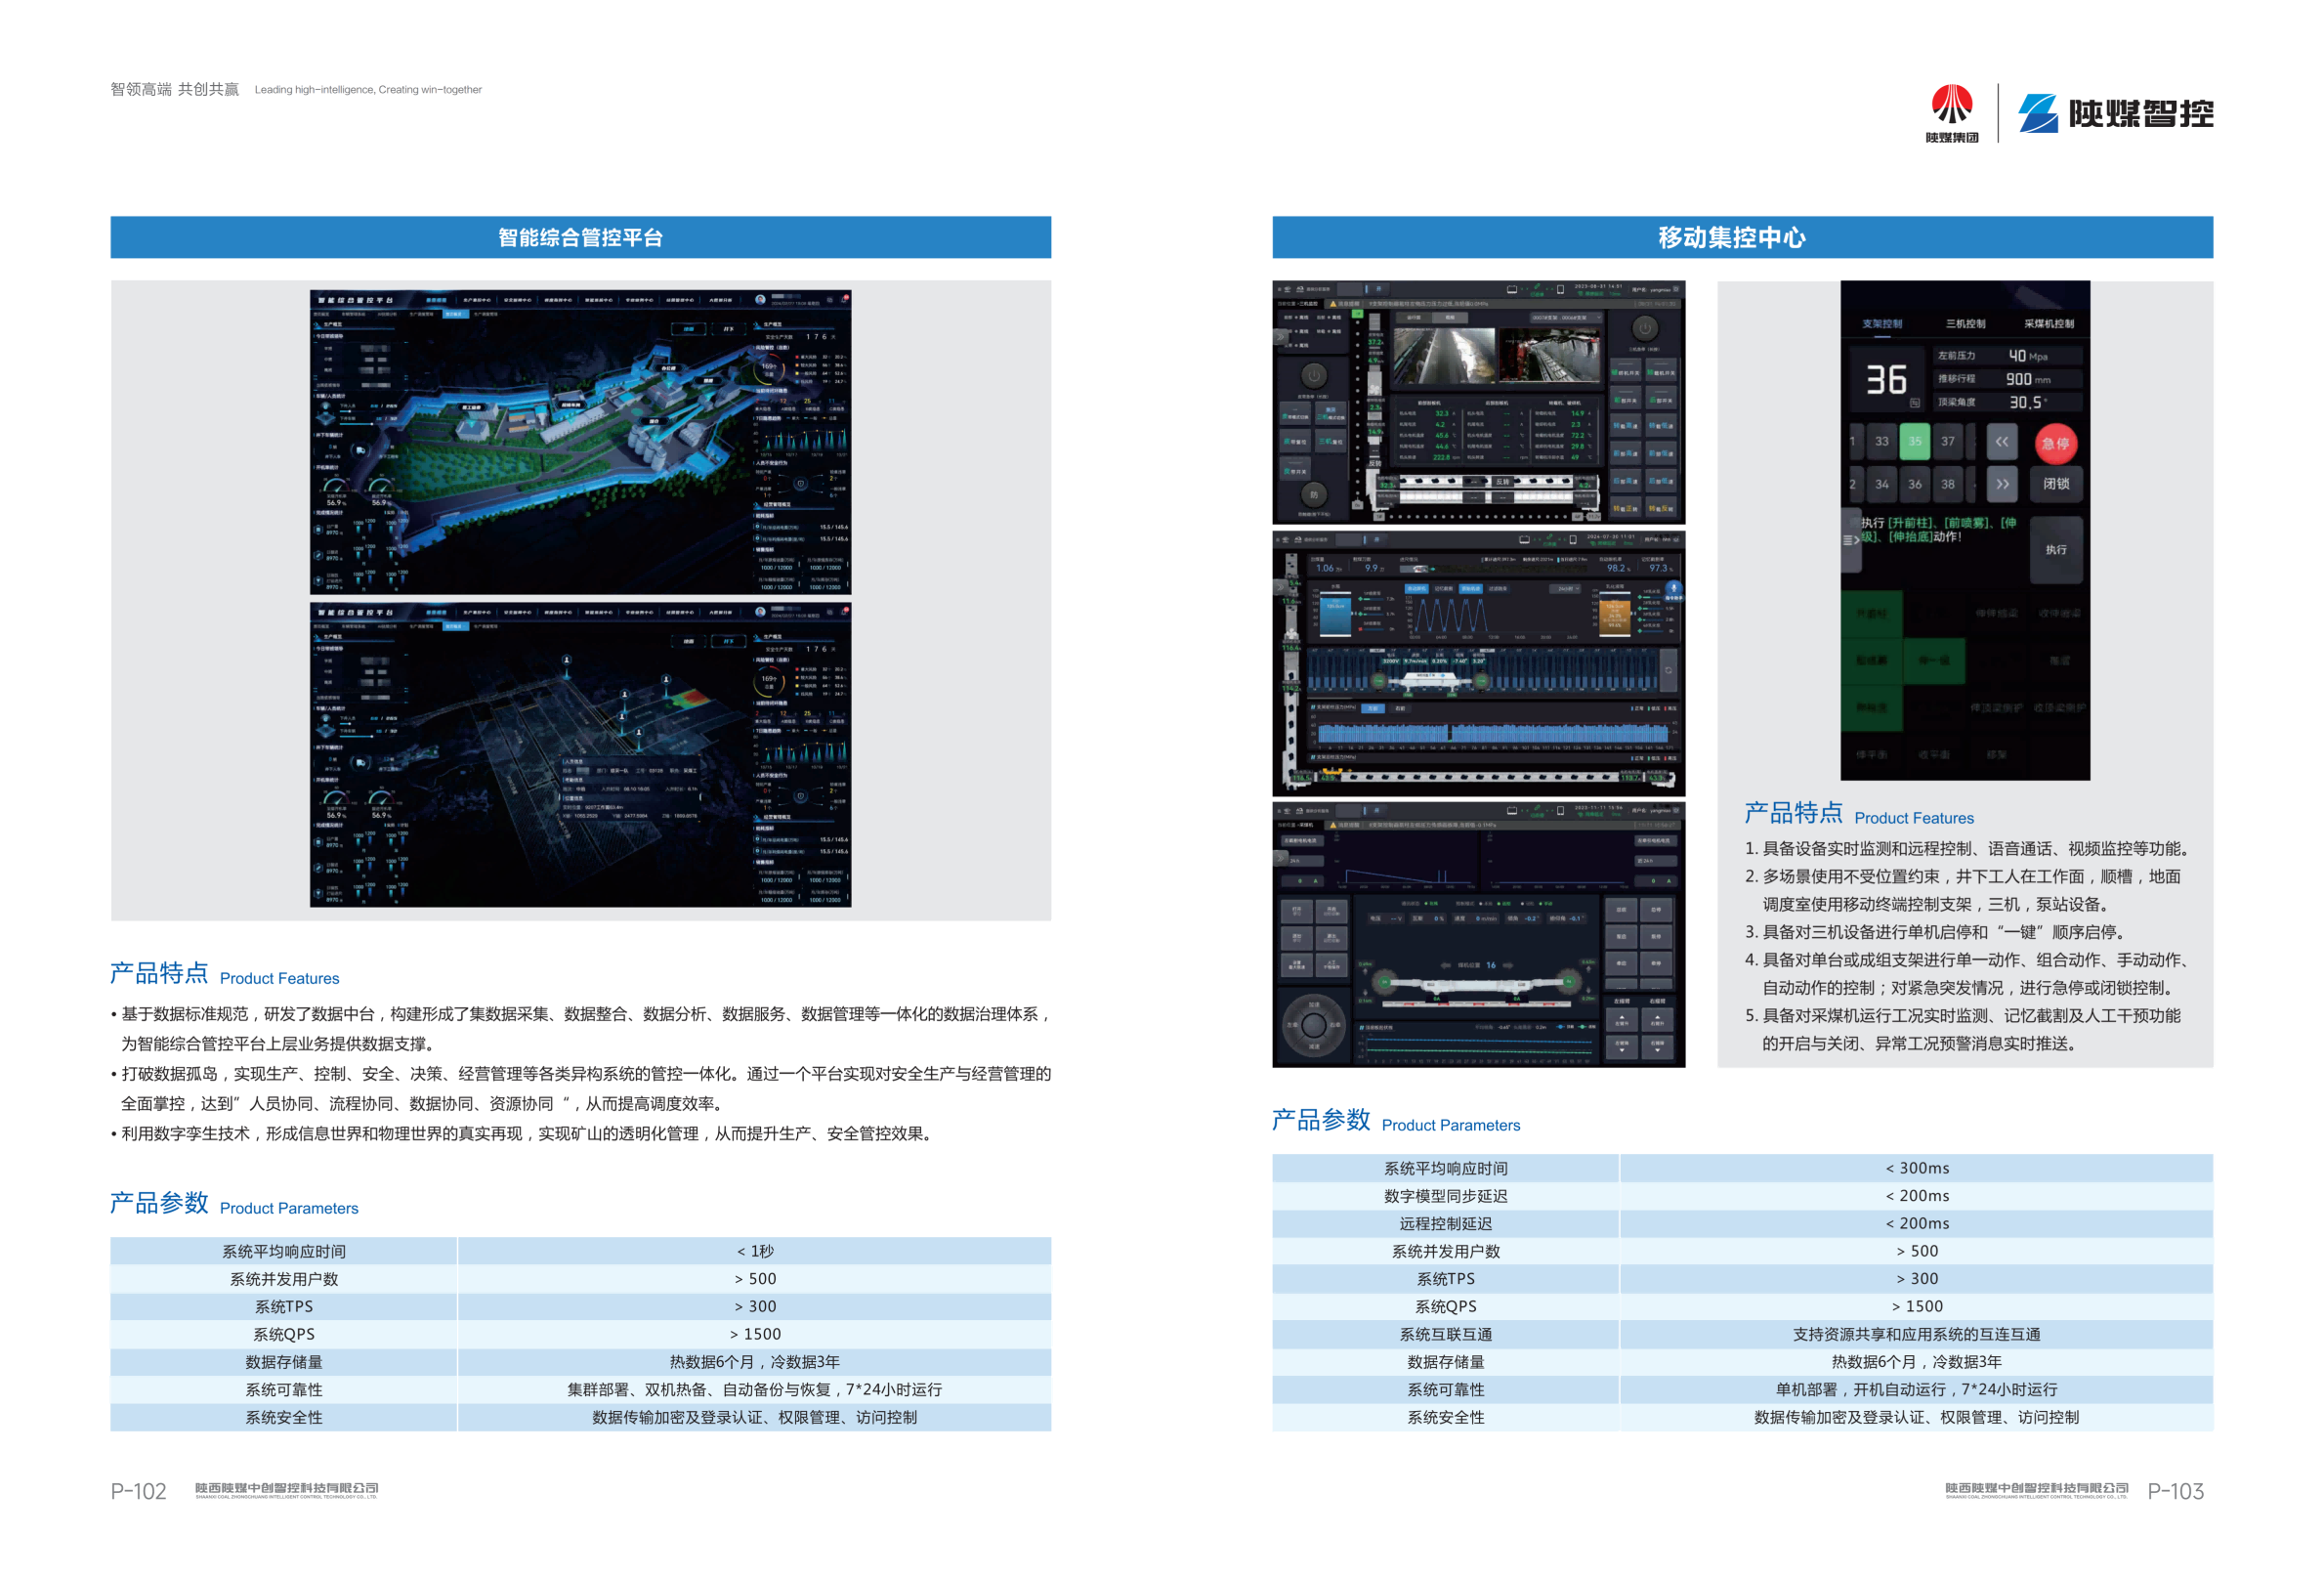
Task: Toggle the 闭锁 lock button
Action: coord(2056,484)
